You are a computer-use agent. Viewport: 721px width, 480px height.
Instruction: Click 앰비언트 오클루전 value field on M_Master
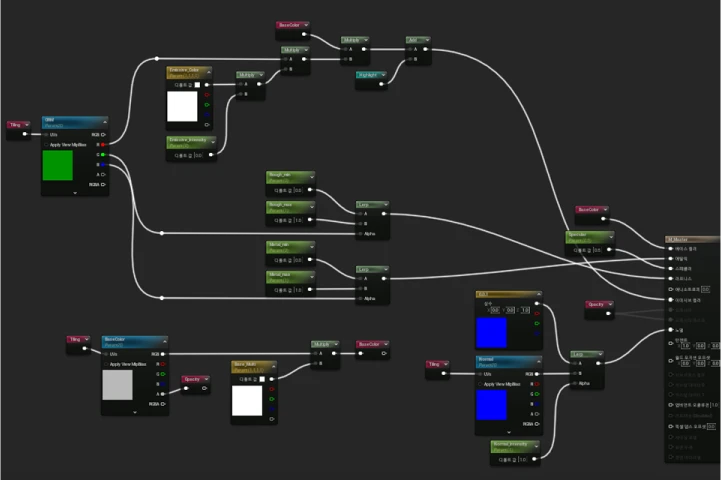pos(714,405)
